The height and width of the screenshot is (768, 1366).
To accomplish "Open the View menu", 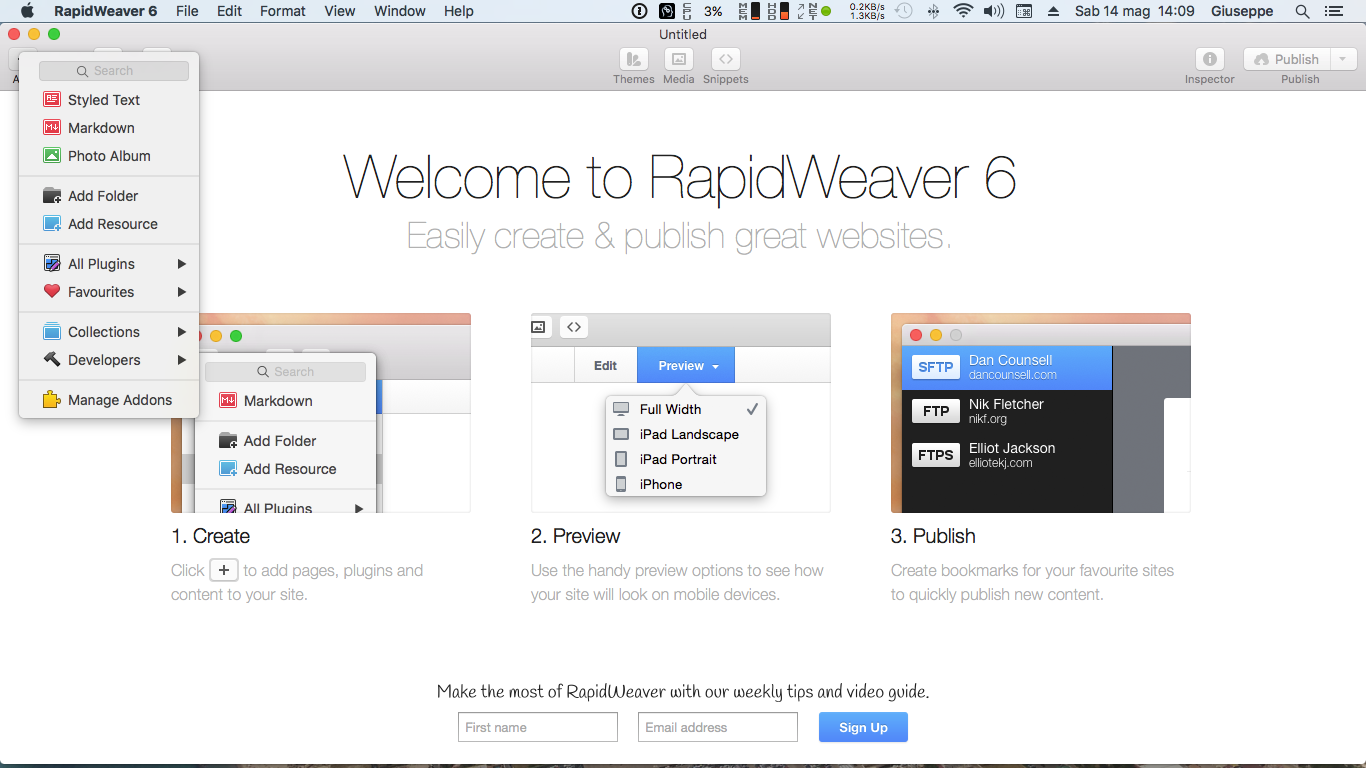I will click(340, 11).
